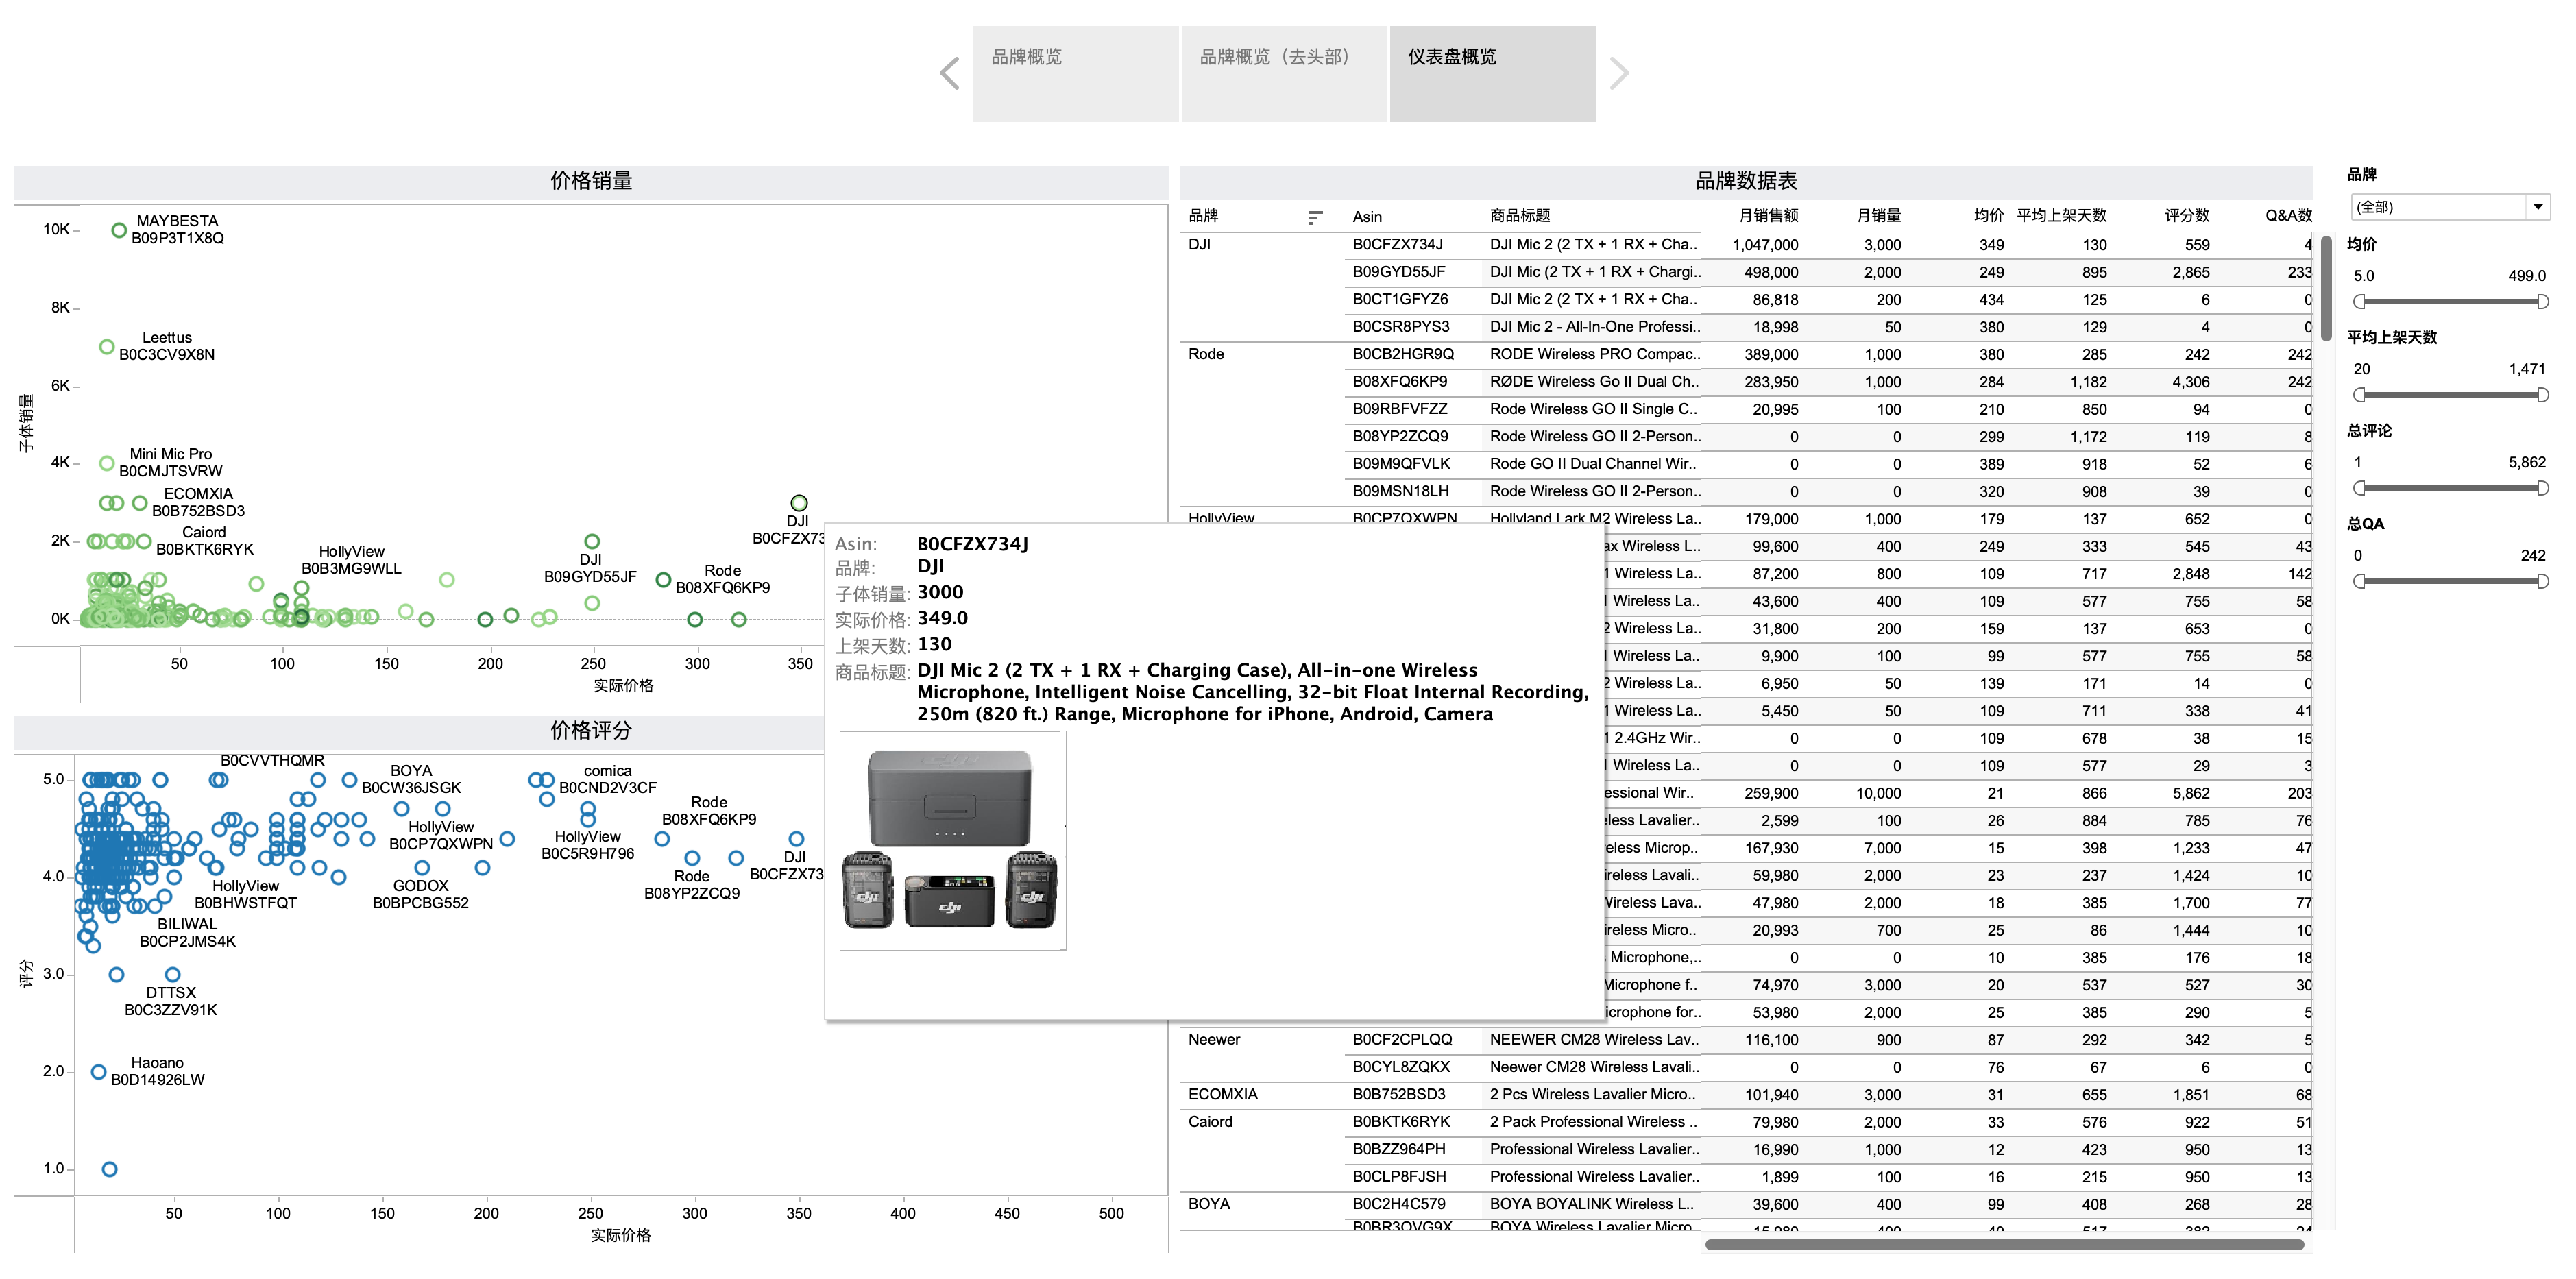Image resolution: width=2576 pixels, height=1279 pixels.
Task: Go to the previous dashboard tab arrow
Action: coord(950,73)
